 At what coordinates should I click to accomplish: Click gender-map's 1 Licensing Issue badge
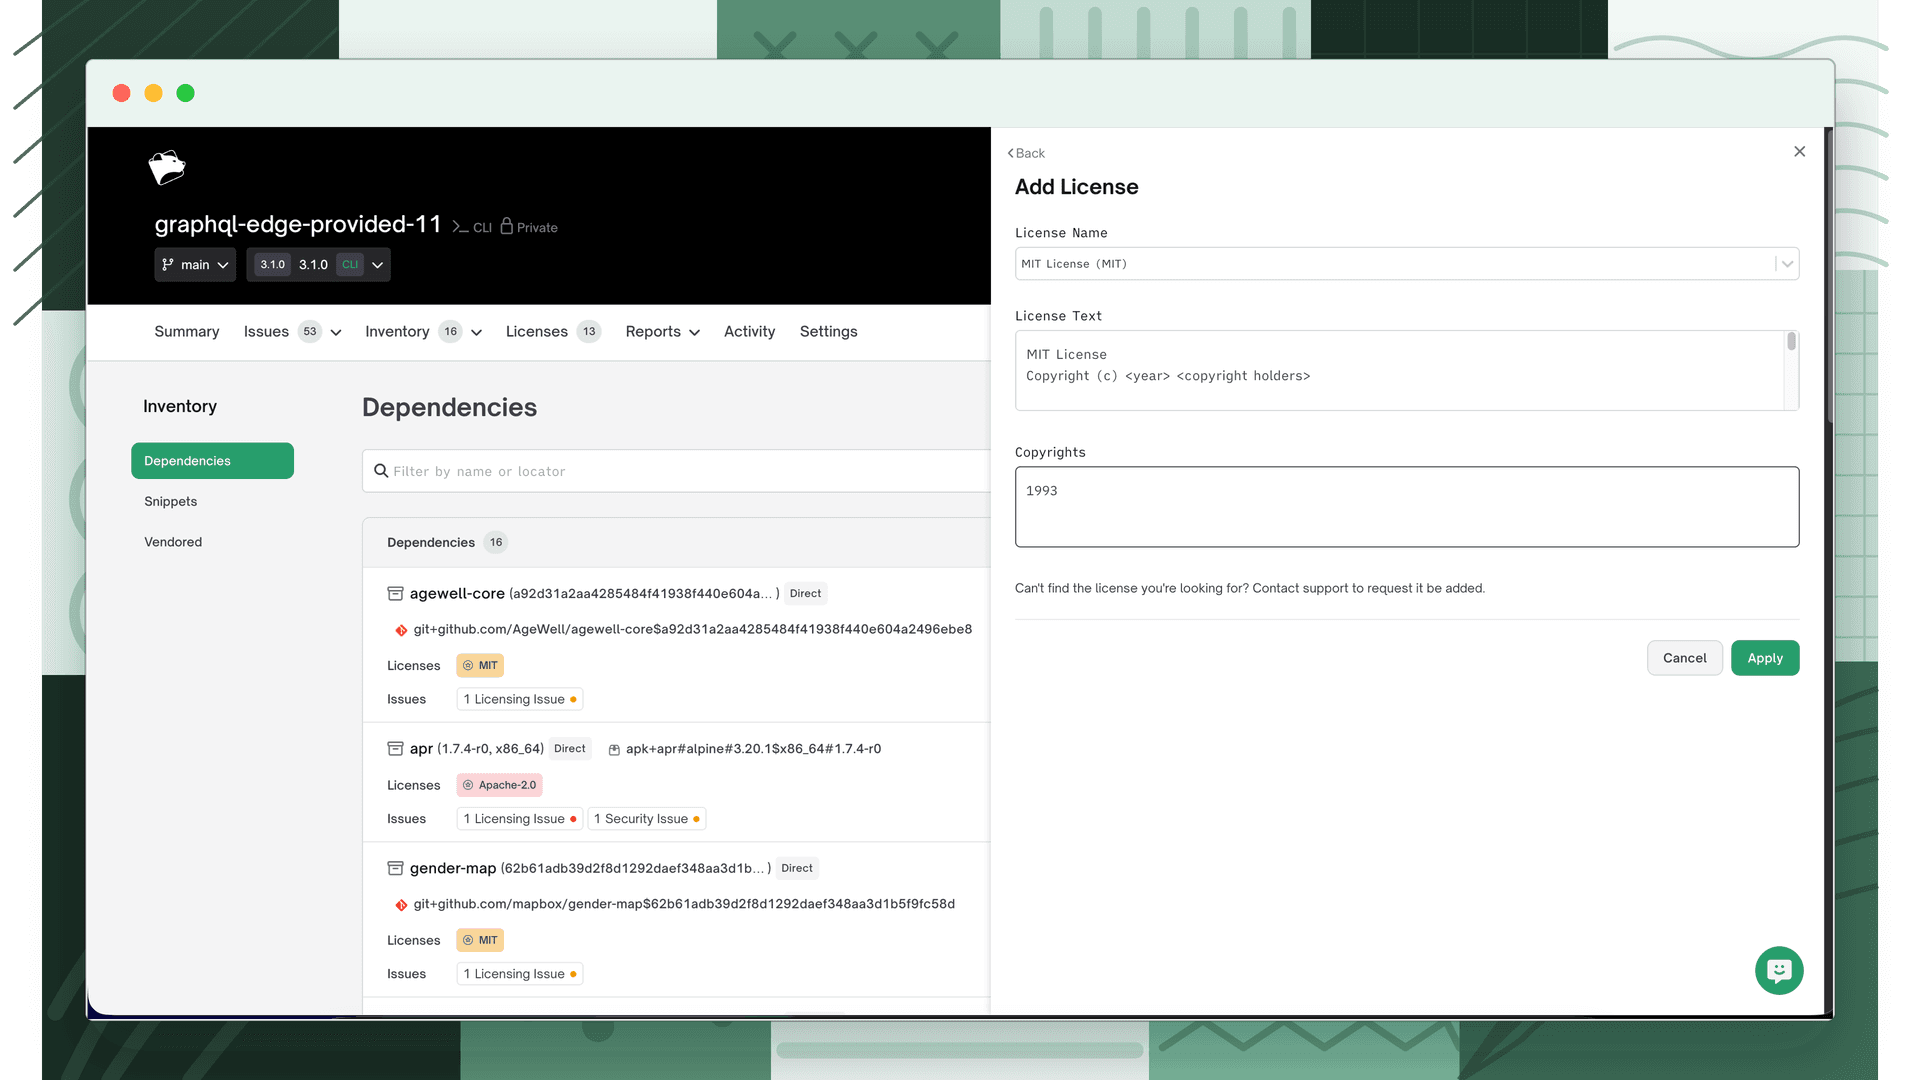[x=520, y=974]
